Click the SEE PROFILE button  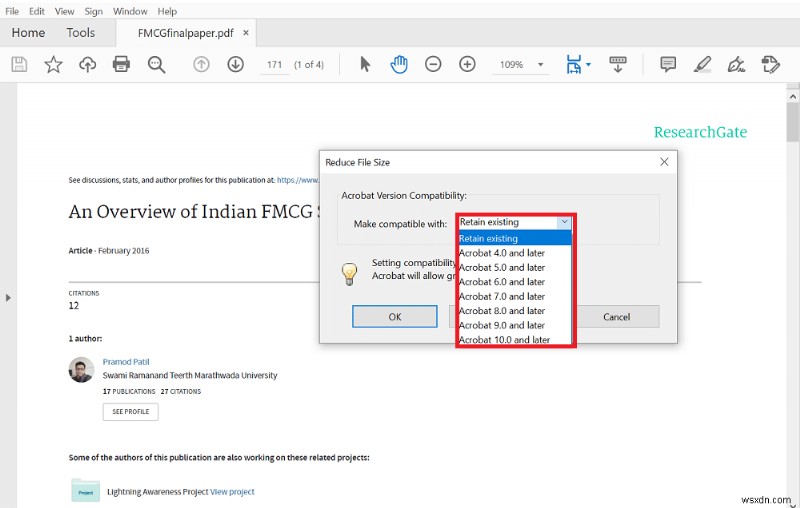click(x=131, y=412)
